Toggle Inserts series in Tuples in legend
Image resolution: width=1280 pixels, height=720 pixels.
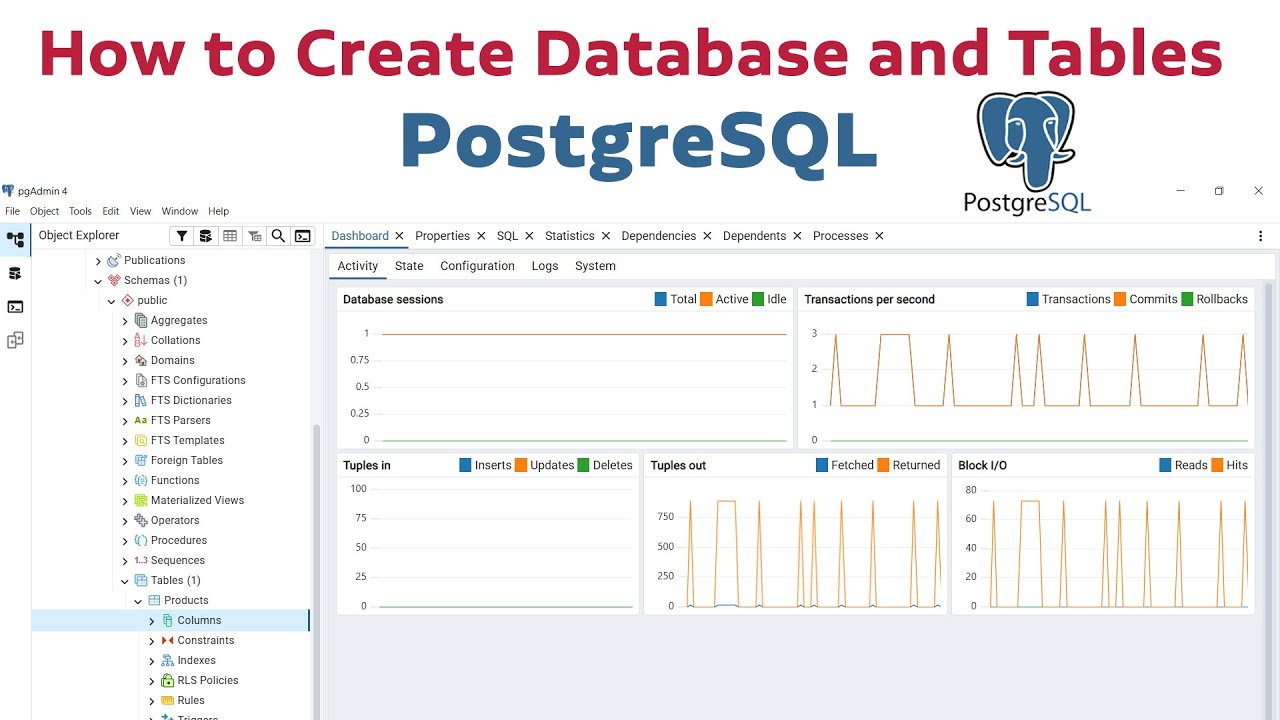tap(485, 465)
